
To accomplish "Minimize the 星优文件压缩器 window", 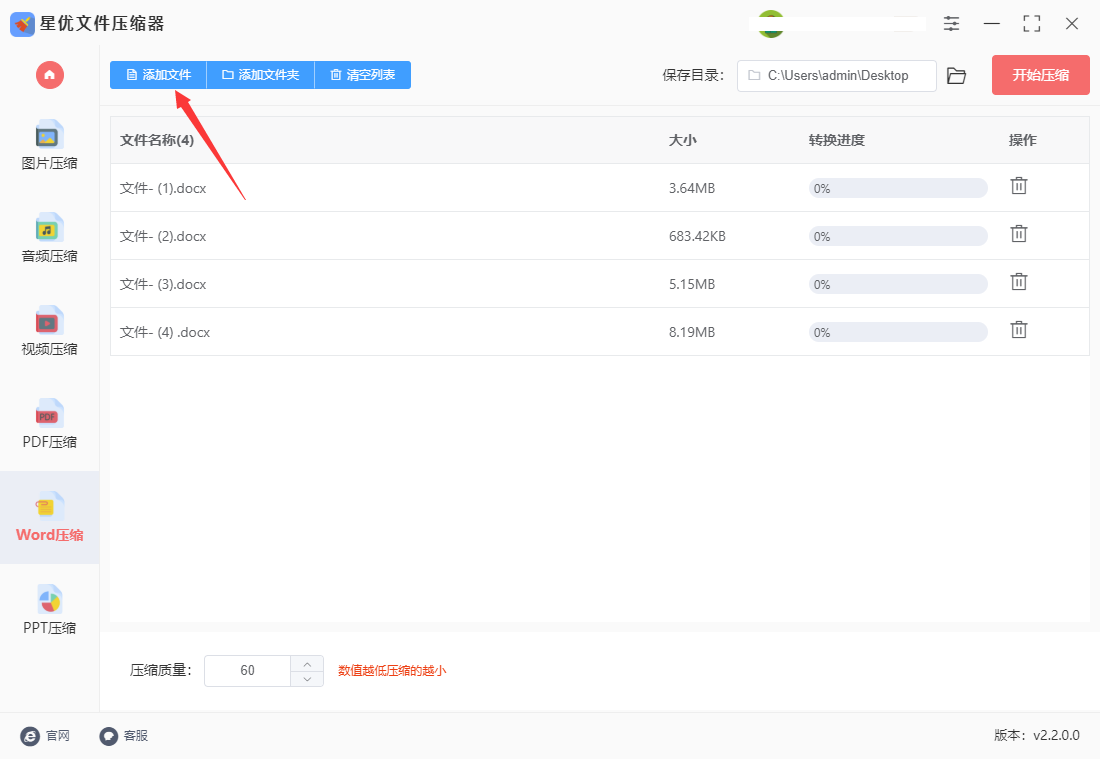I will [991, 23].
